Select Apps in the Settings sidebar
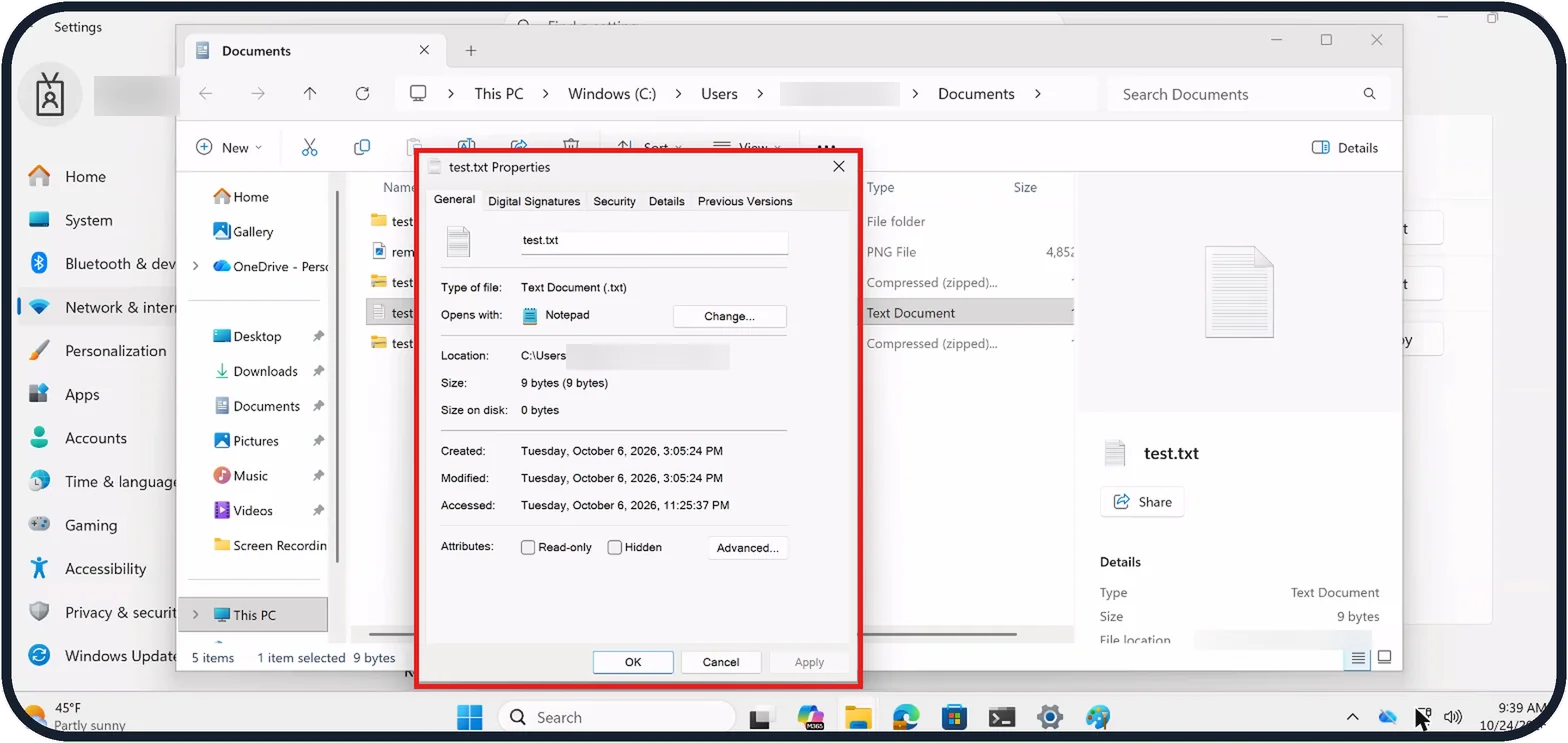This screenshot has width=1568, height=743. [82, 394]
